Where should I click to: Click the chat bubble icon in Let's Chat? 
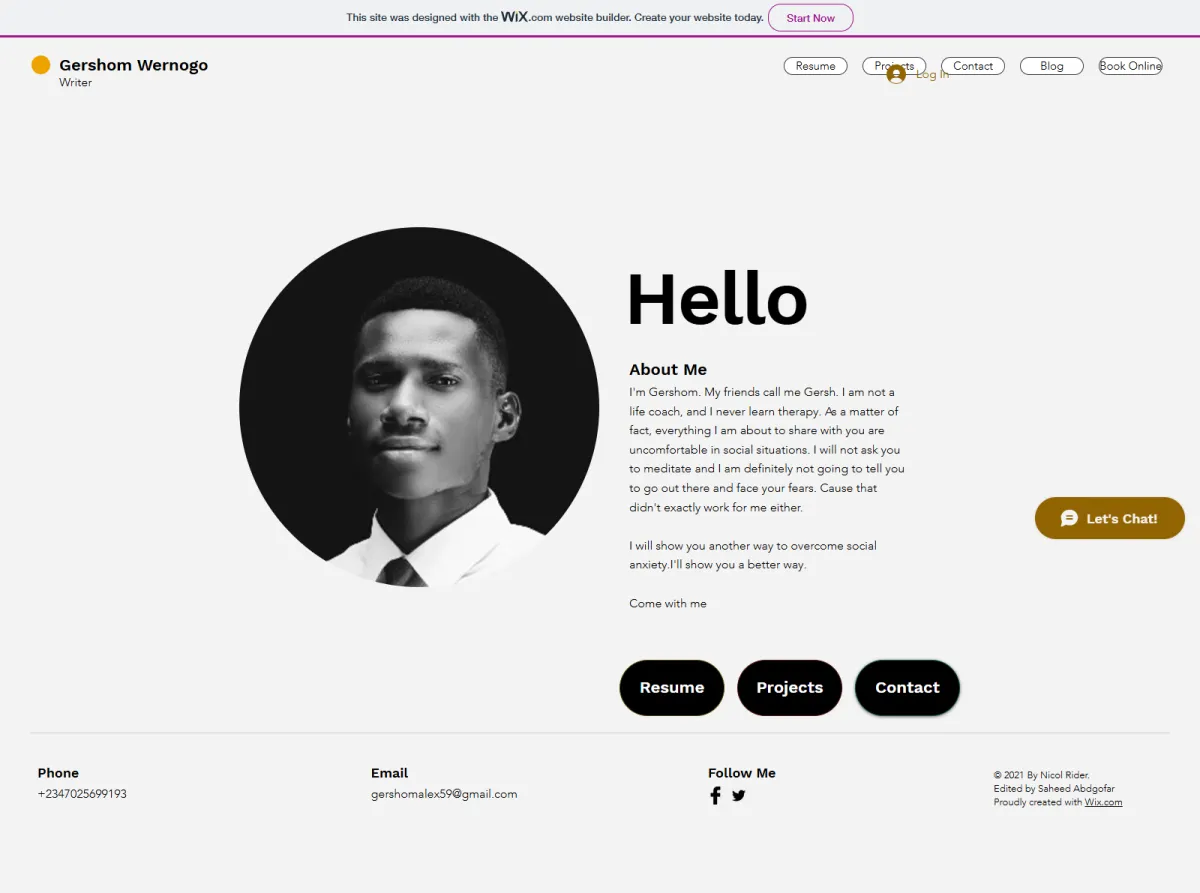(1069, 518)
